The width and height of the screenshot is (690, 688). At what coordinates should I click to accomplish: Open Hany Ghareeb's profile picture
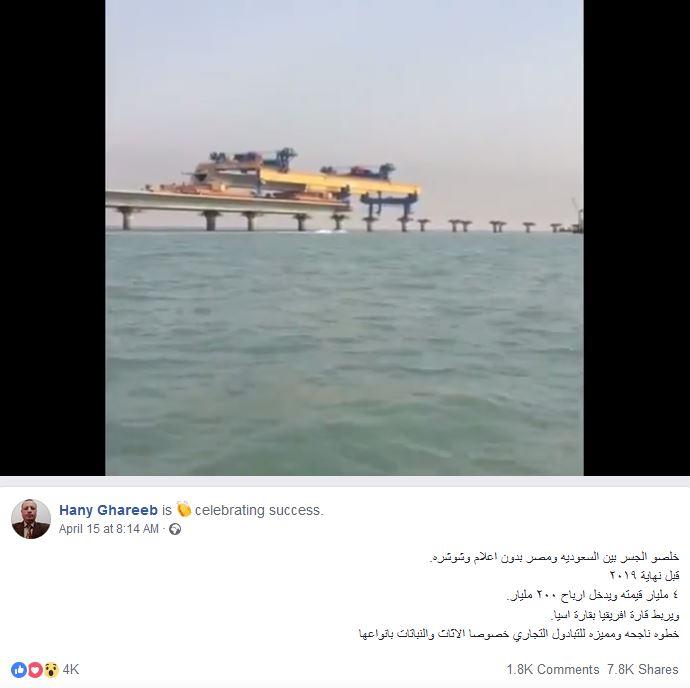[x=31, y=519]
